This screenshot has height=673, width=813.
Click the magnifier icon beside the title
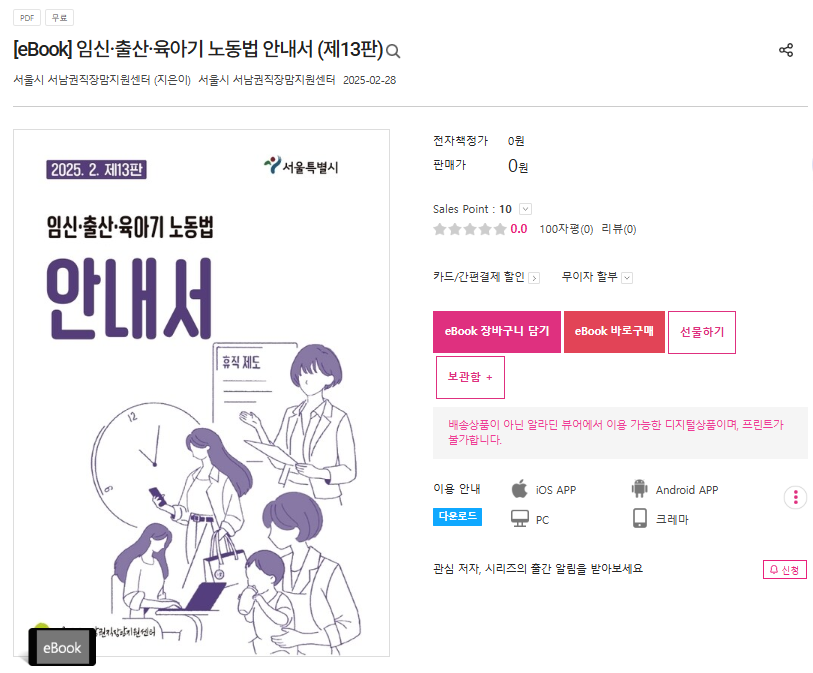pyautogui.click(x=394, y=51)
